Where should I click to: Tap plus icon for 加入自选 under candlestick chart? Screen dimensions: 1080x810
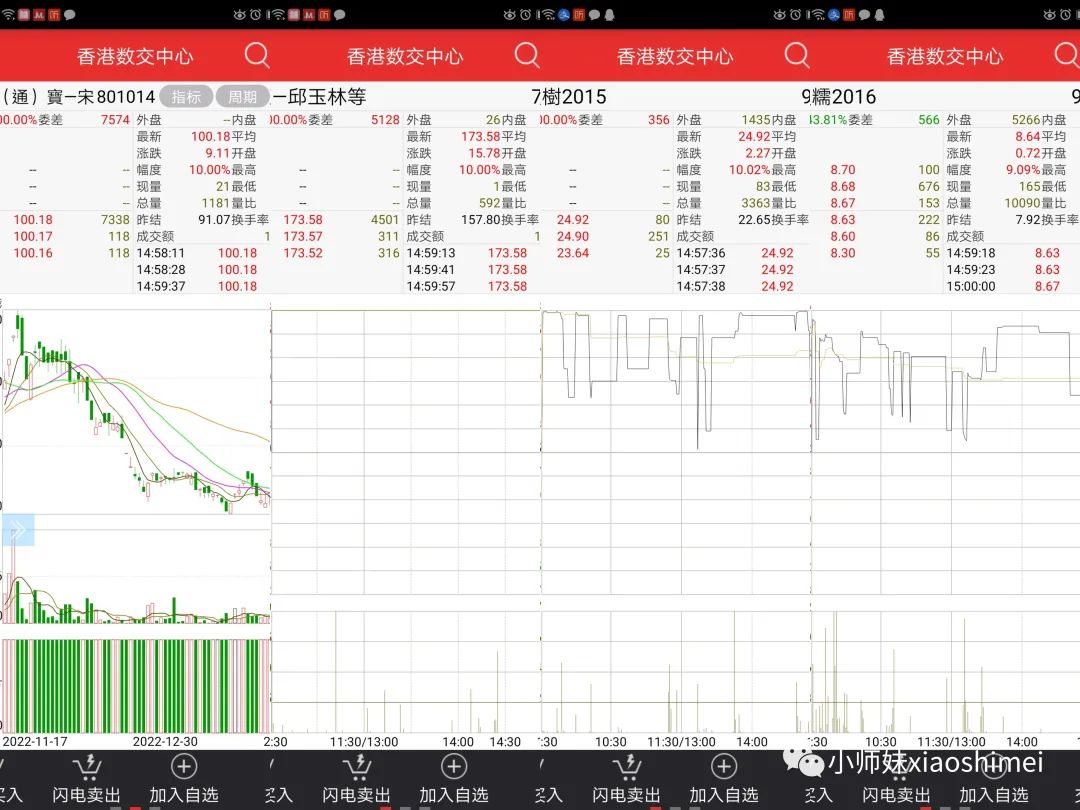tap(184, 767)
